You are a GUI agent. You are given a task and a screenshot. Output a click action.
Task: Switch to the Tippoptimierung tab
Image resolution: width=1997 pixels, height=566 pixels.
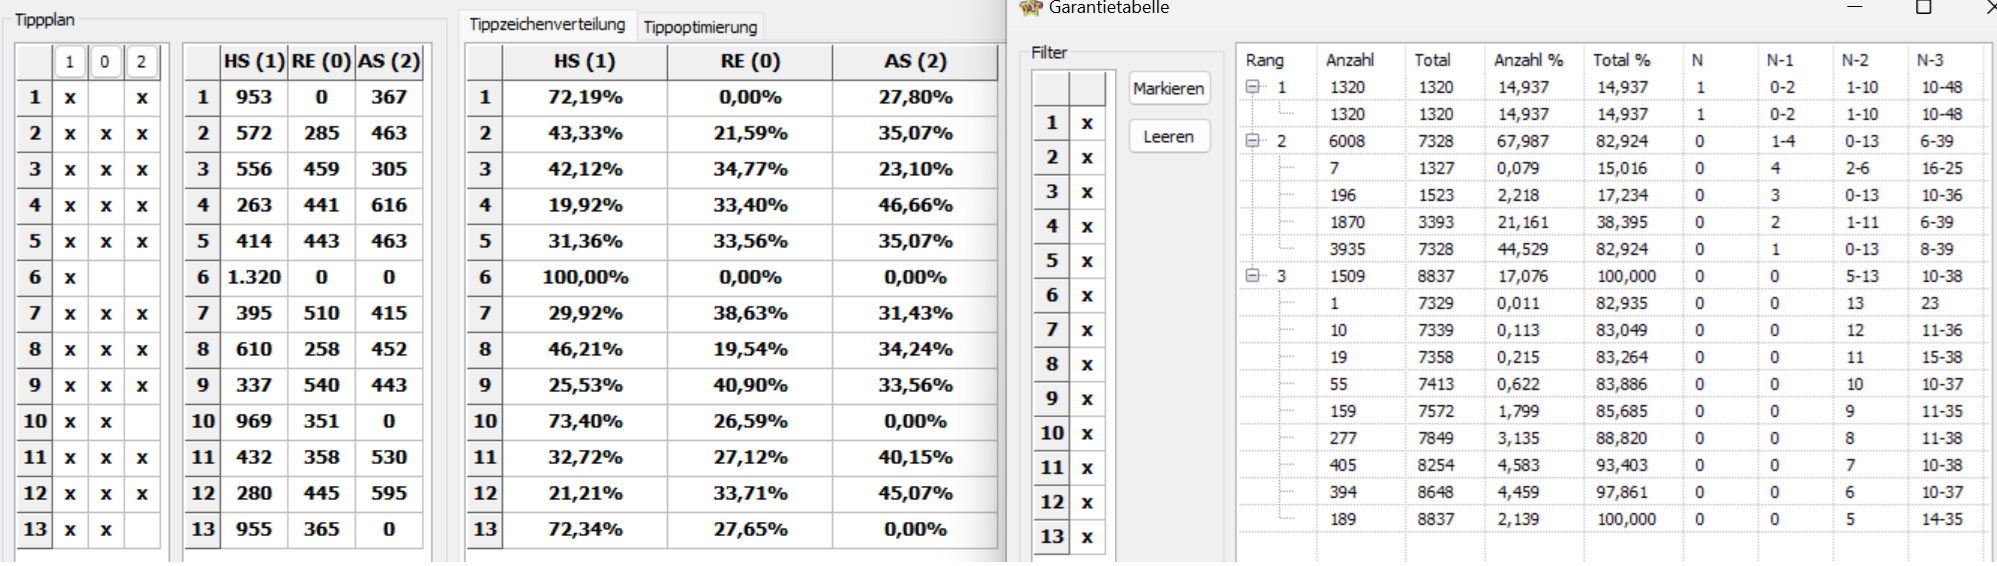click(x=700, y=27)
